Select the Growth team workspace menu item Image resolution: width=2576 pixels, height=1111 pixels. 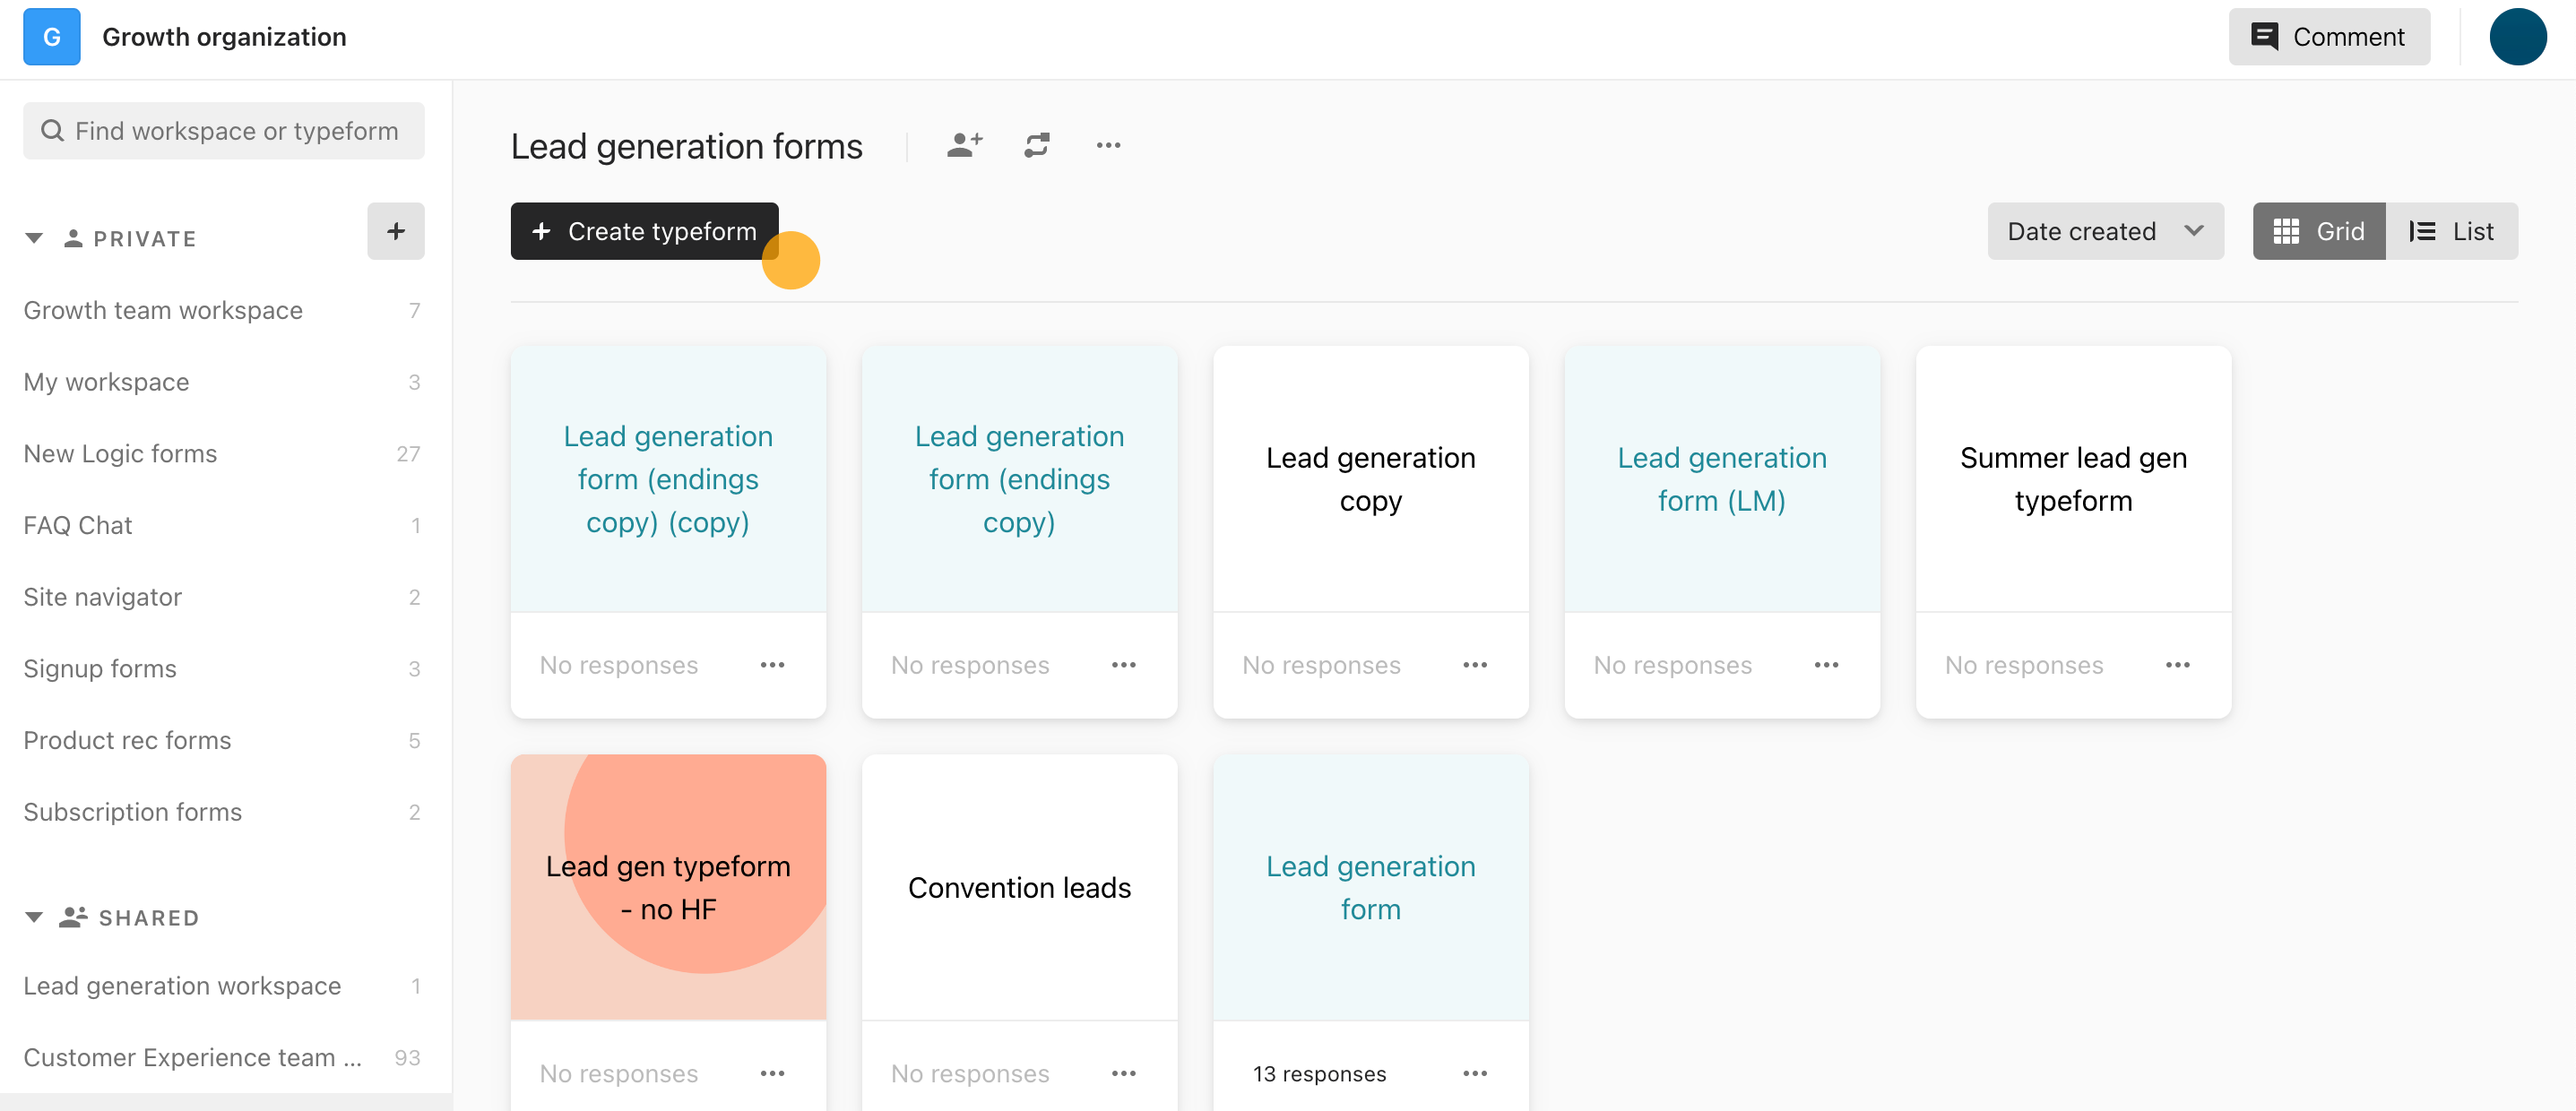pyautogui.click(x=162, y=308)
